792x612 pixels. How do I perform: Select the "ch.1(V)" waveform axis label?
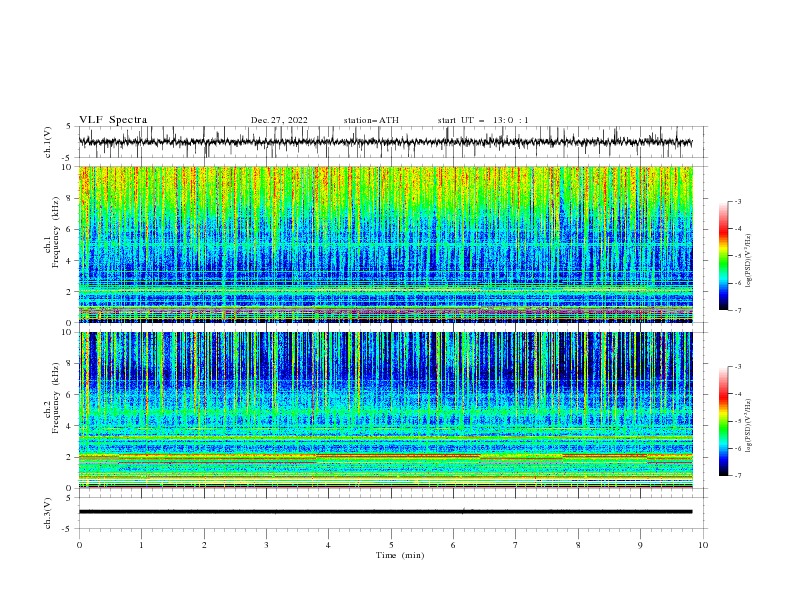pos(48,142)
